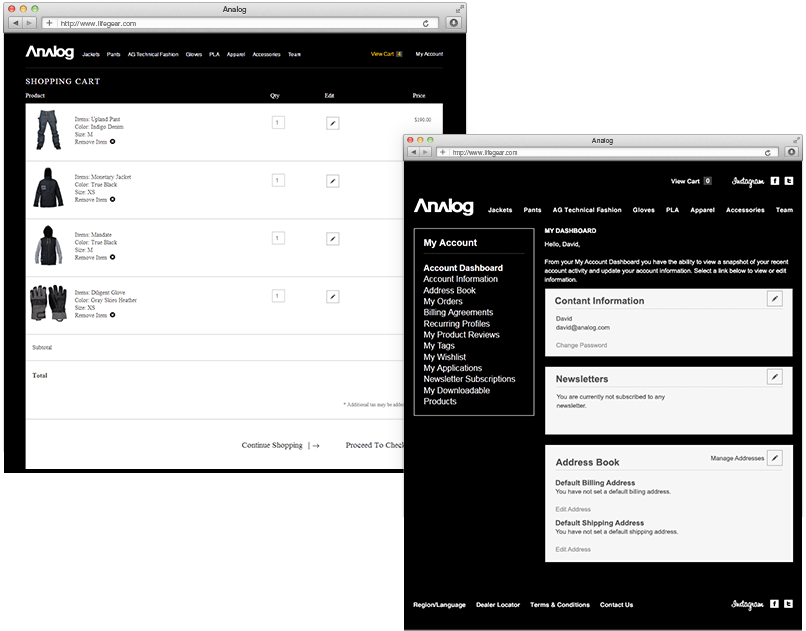The image size is (806, 631).
Task: Edit the Contact Information panel
Action: 775,299
